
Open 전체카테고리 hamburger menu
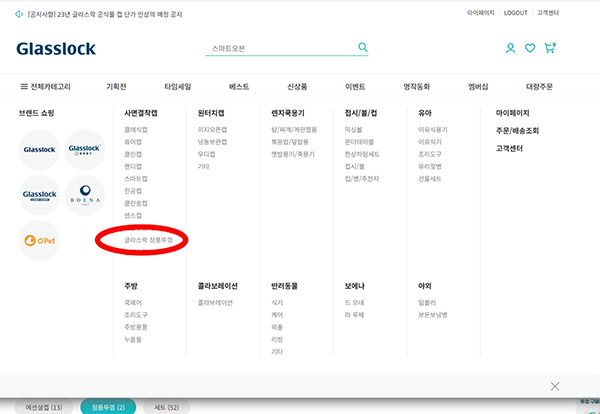click(46, 86)
